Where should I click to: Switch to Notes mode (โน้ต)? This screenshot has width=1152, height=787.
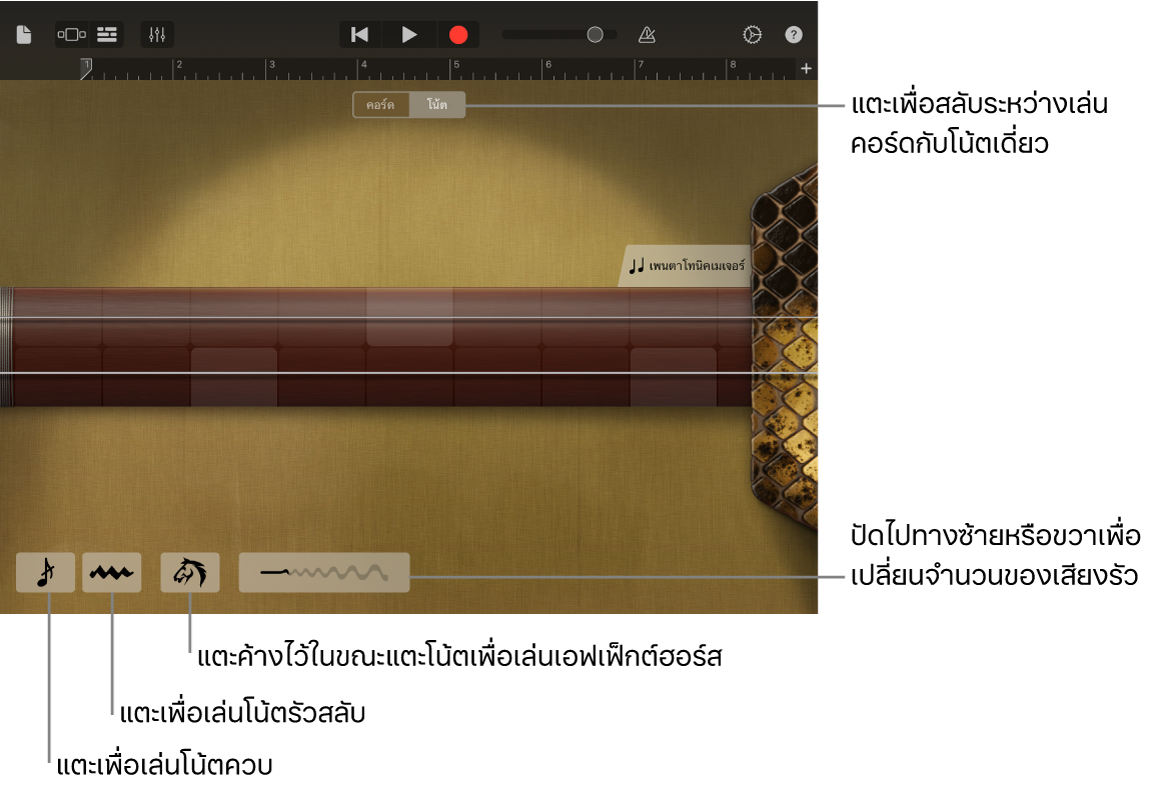point(437,104)
